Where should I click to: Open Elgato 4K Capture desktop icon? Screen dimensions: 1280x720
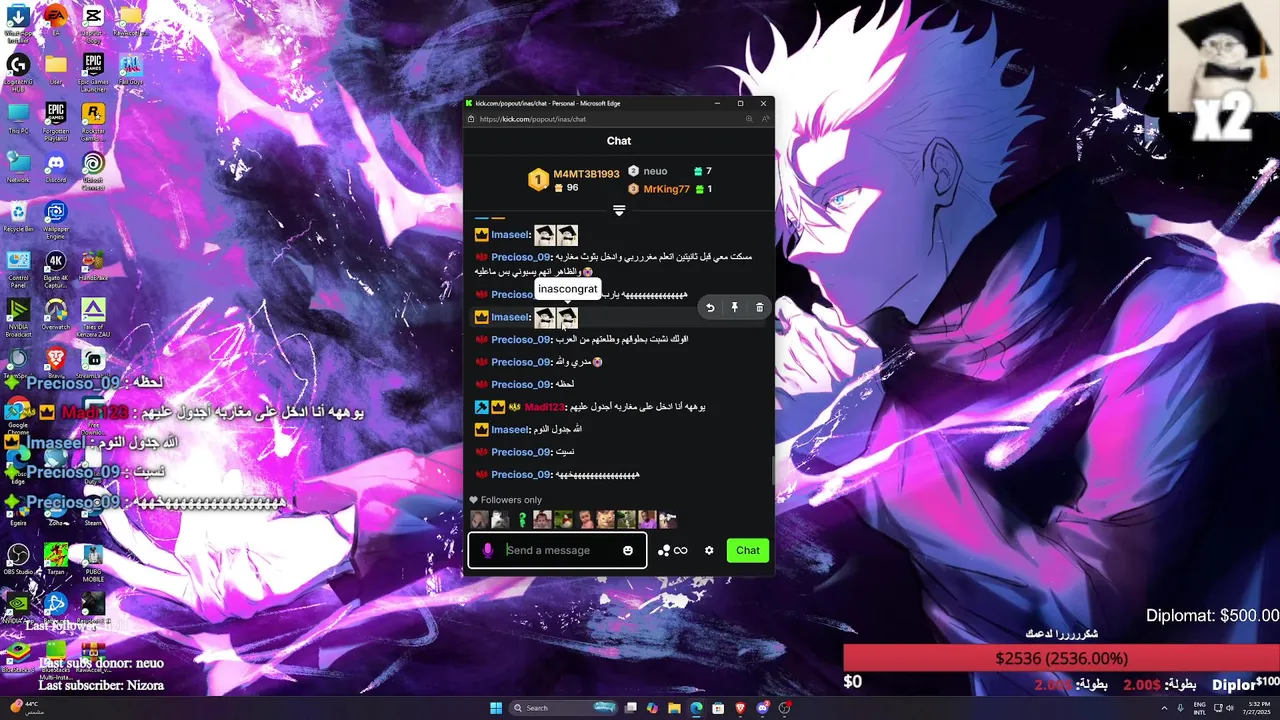[x=56, y=270]
